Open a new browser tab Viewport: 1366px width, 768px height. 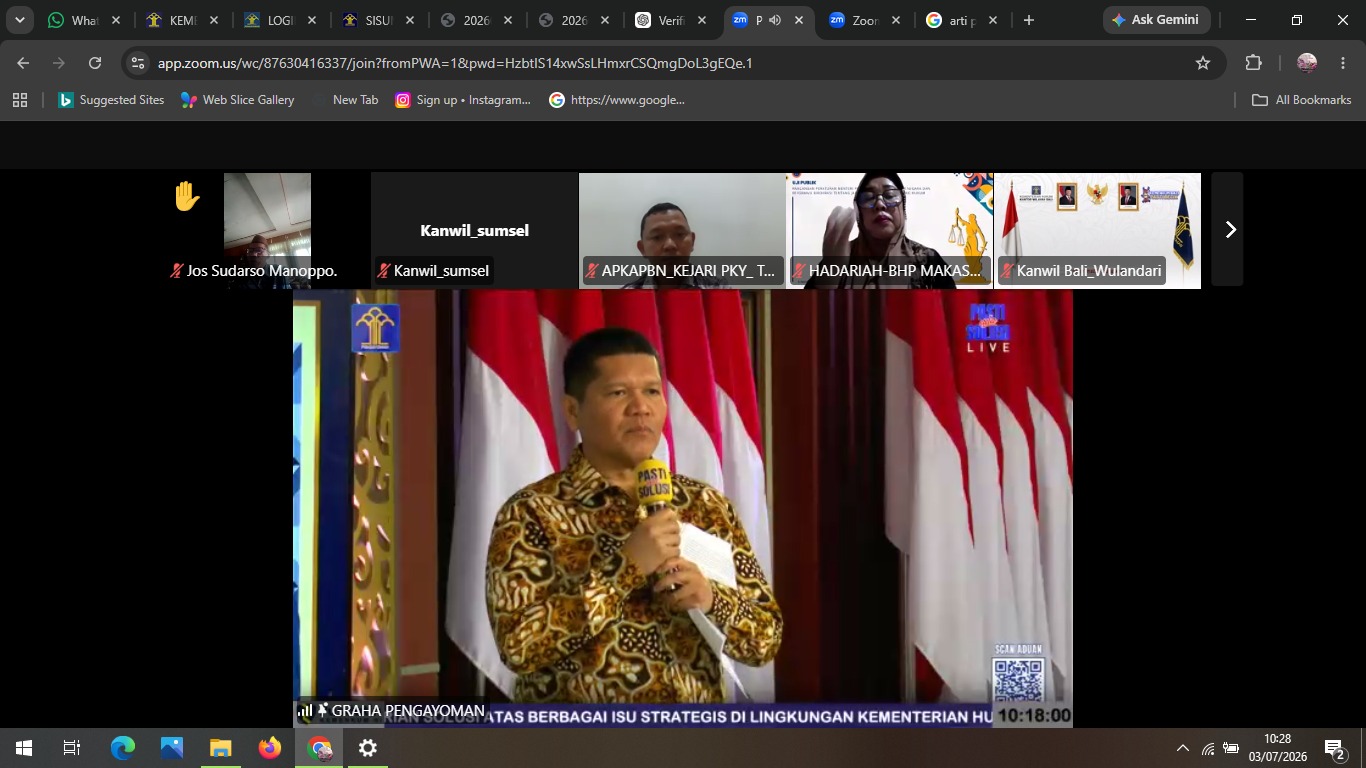coord(1028,20)
